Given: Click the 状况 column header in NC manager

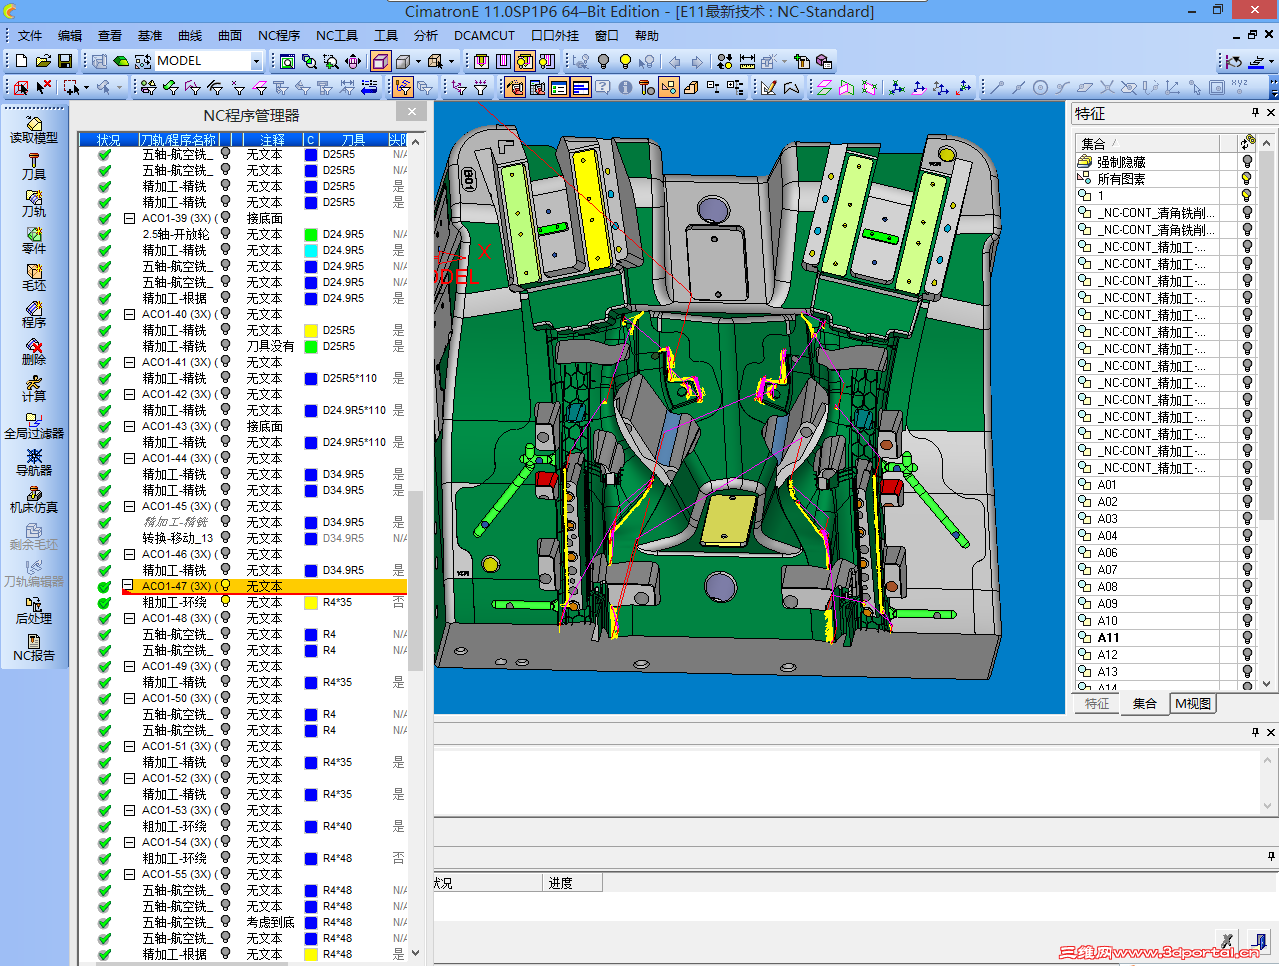Looking at the screenshot, I should 108,140.
